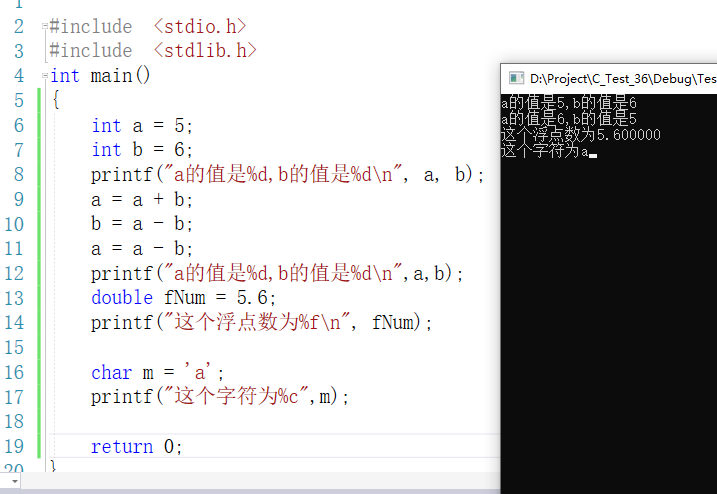
Task: Click the 'a = a + b;' statement
Action: coord(142,200)
